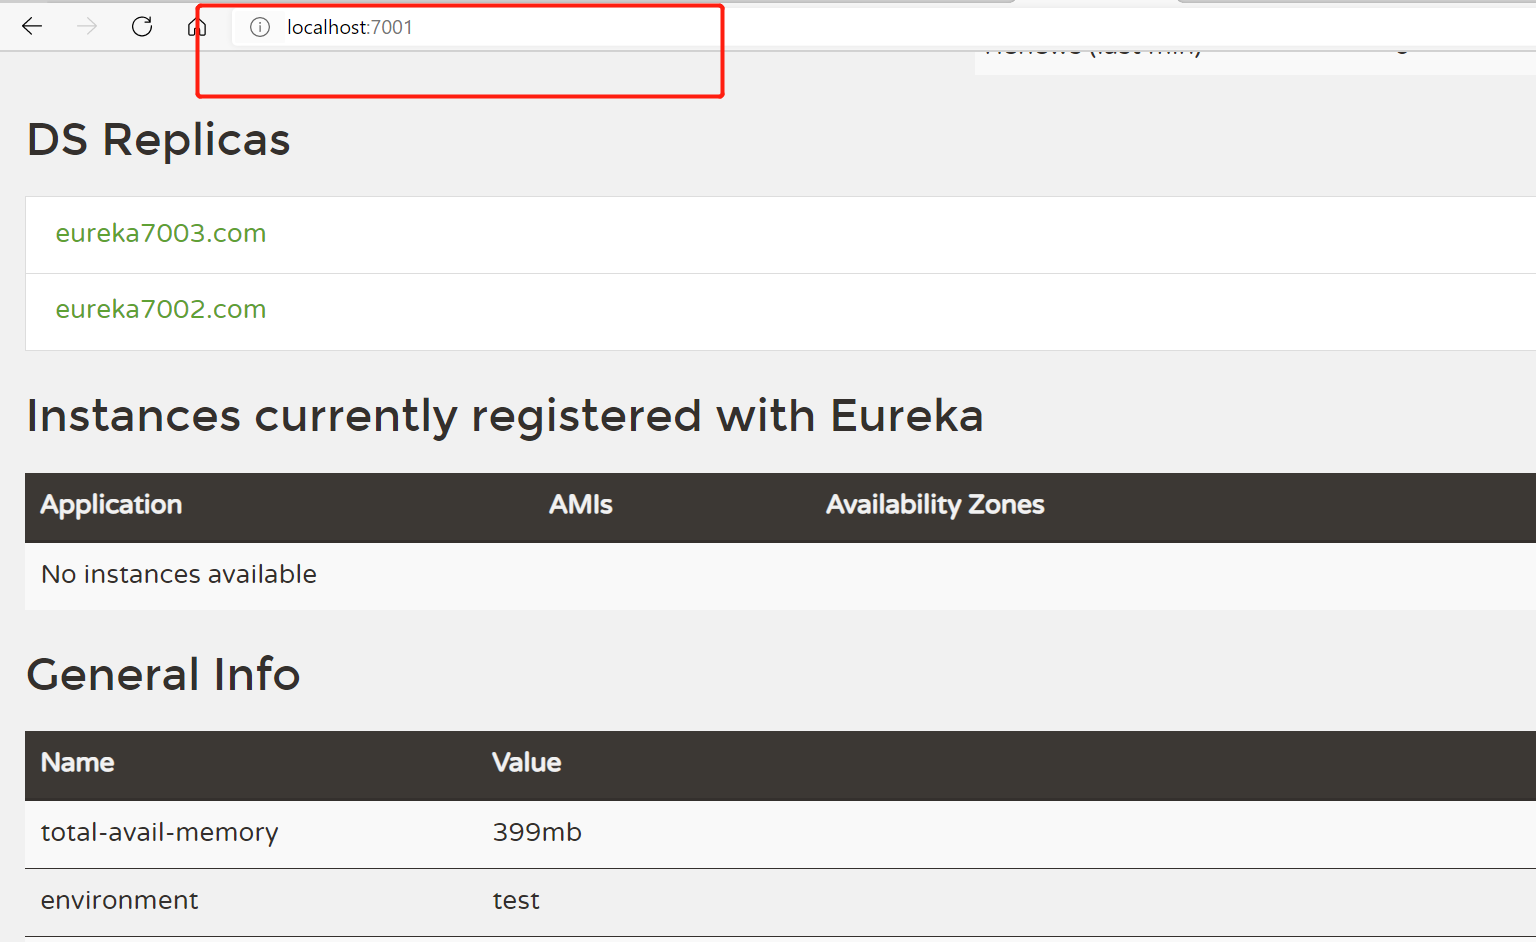Select the total-avail-memory cell
The image size is (1536, 942).
pyautogui.click(x=160, y=833)
